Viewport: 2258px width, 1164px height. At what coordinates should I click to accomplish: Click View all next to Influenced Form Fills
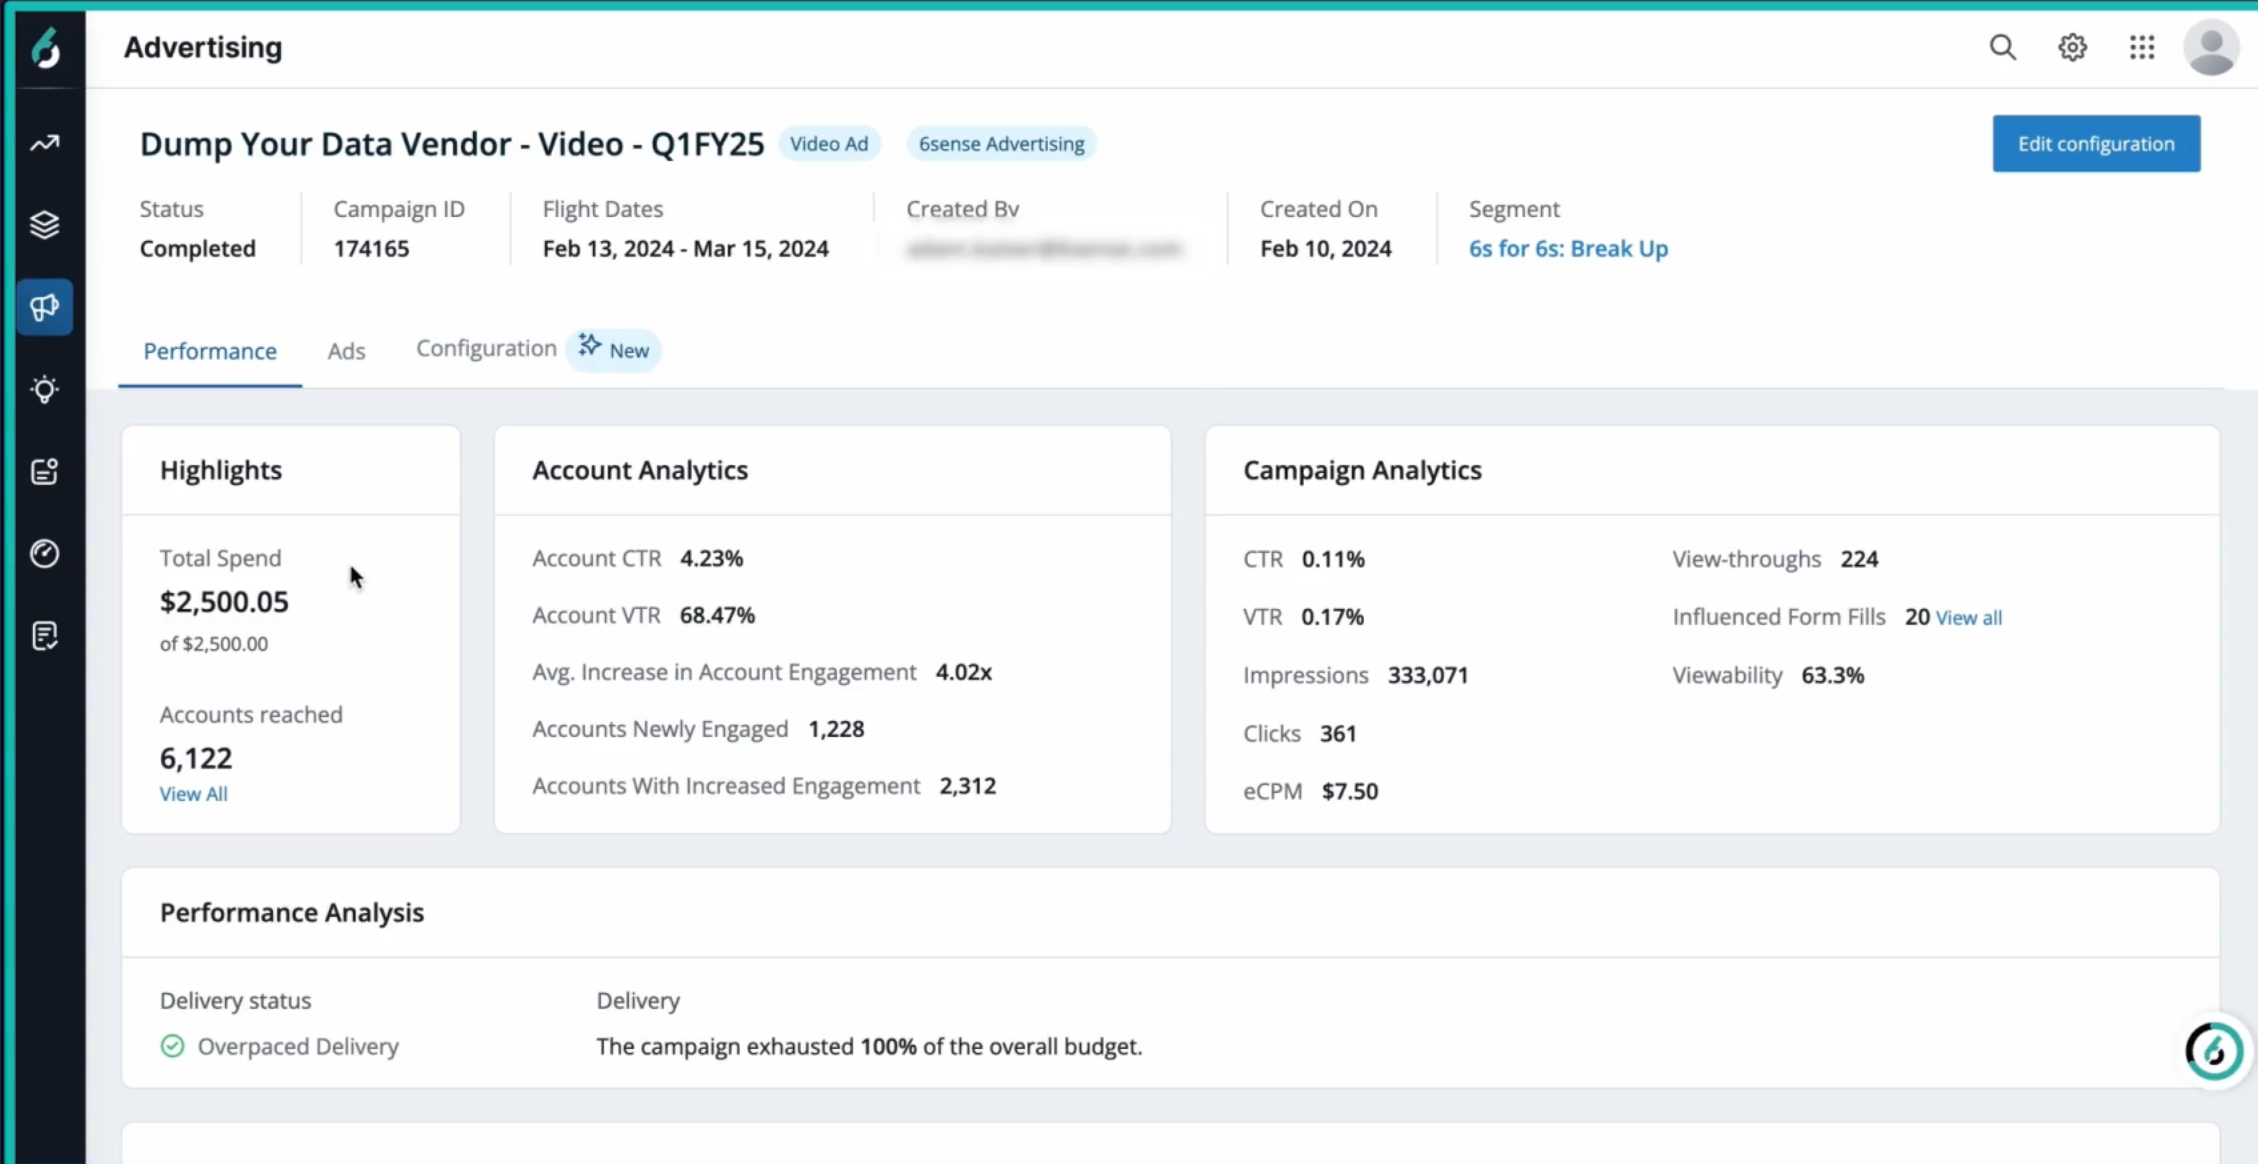[1968, 618]
